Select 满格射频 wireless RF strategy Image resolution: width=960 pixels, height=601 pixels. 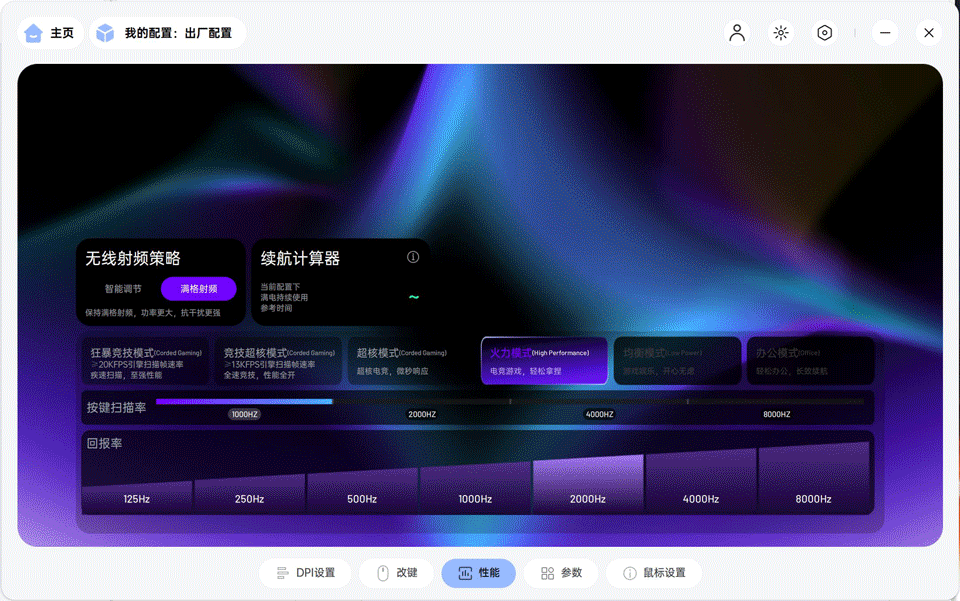198,289
